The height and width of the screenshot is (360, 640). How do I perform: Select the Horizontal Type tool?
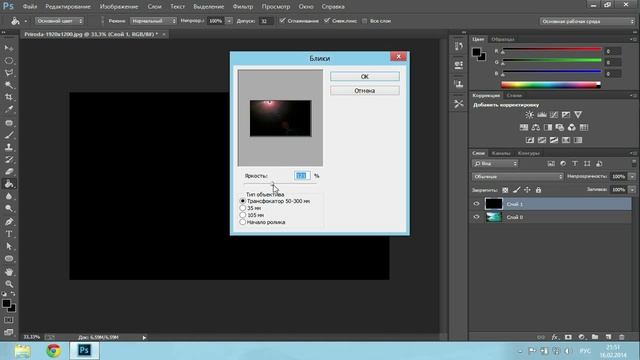coord(9,234)
